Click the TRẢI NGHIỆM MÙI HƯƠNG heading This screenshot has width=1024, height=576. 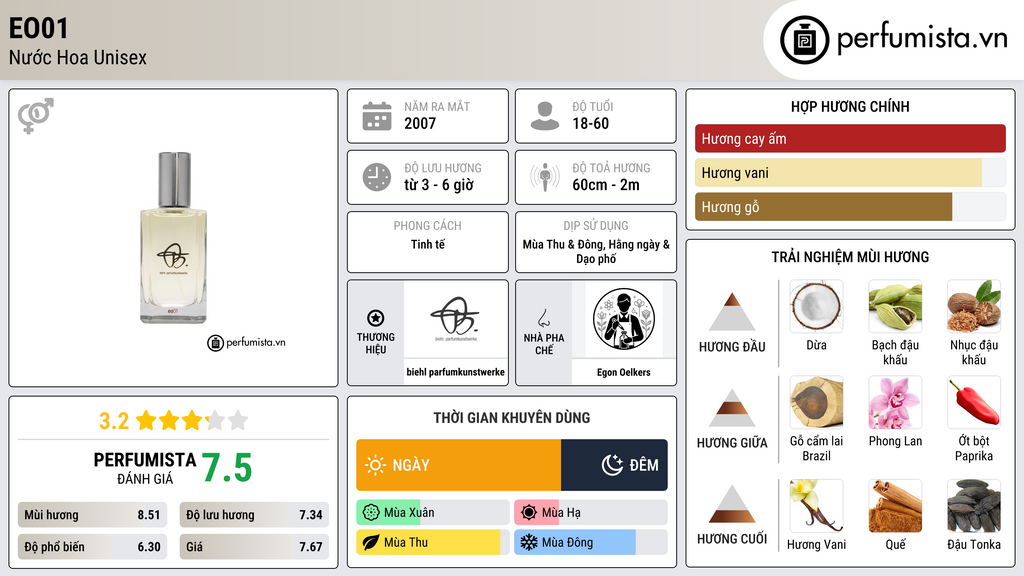coord(850,257)
